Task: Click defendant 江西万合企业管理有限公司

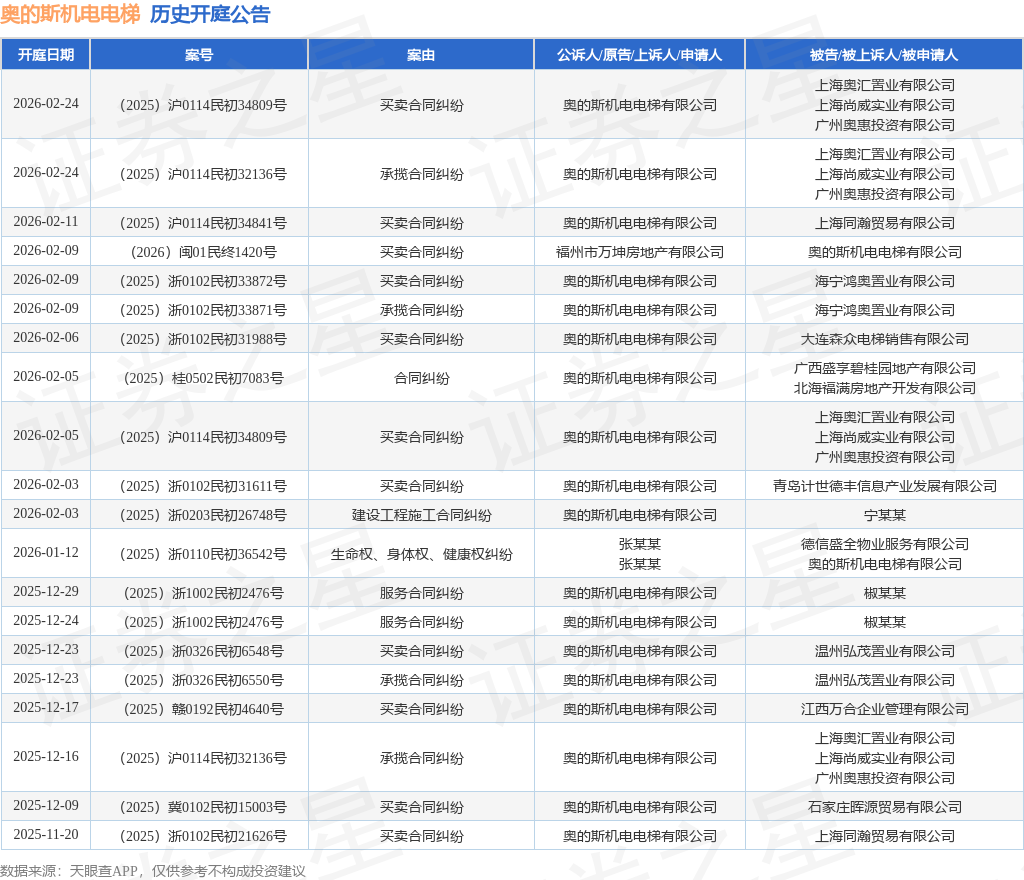Action: [x=884, y=709]
